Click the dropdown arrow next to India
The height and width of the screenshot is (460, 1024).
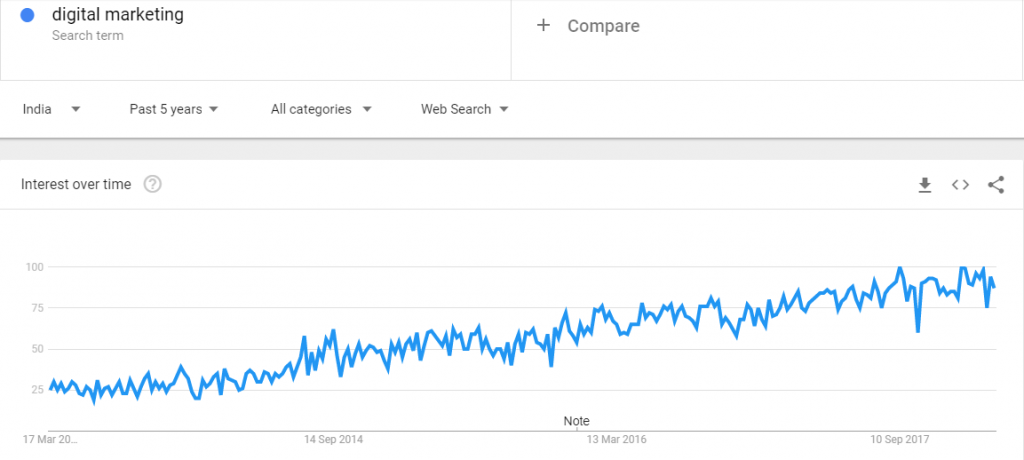point(76,109)
